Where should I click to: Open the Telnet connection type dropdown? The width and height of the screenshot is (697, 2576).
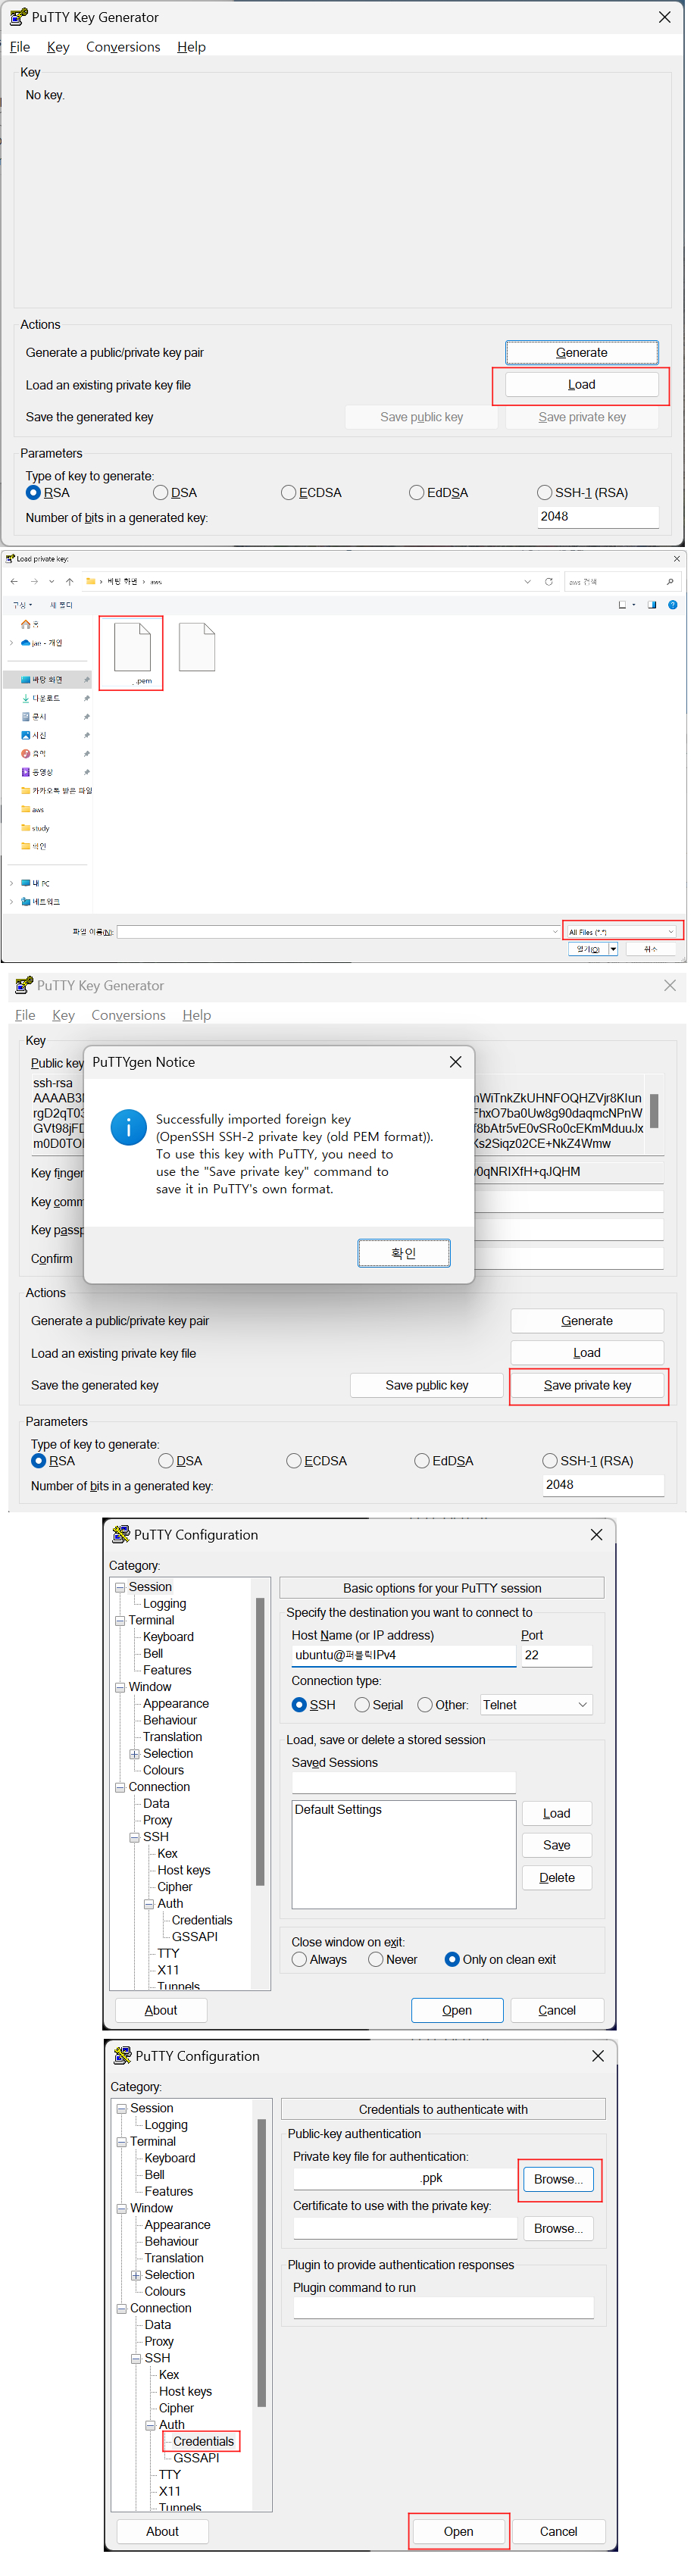(536, 1705)
